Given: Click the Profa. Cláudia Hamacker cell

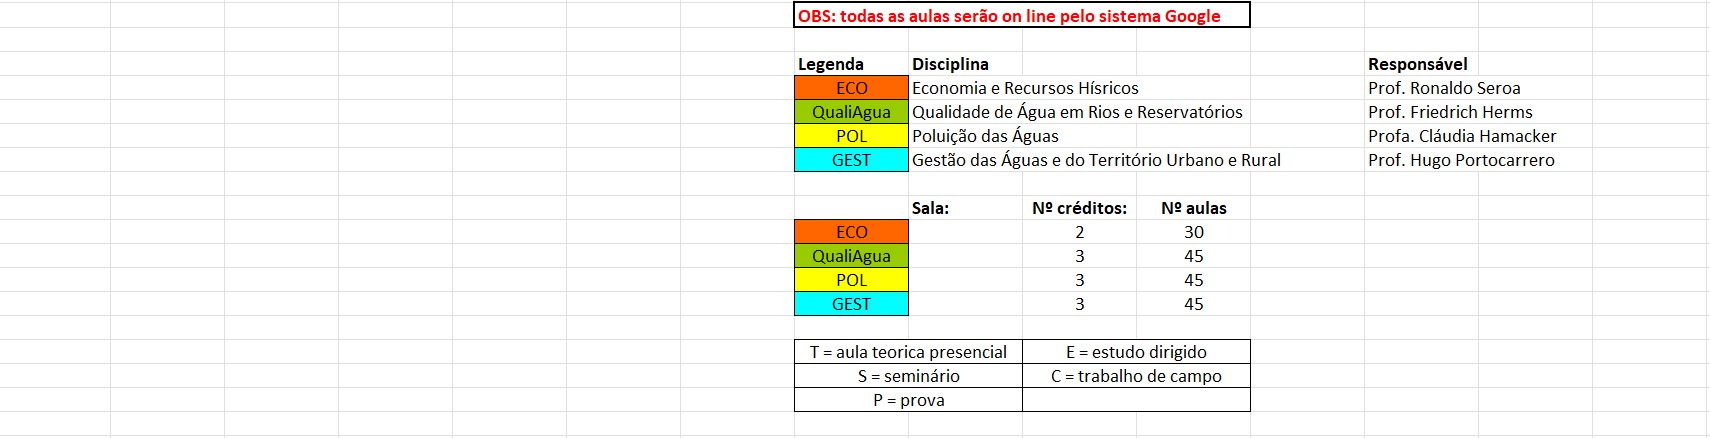Looking at the screenshot, I should 1462,136.
